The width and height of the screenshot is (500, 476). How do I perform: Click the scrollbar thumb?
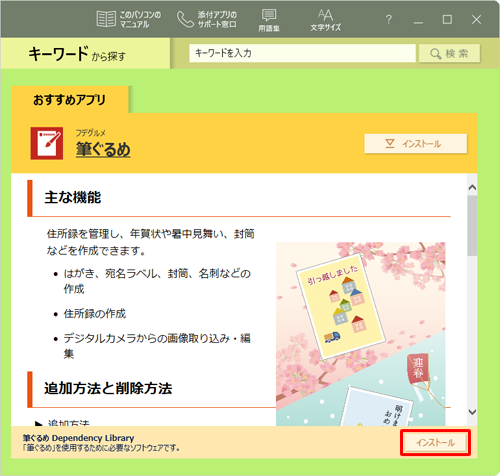pyautogui.click(x=472, y=226)
